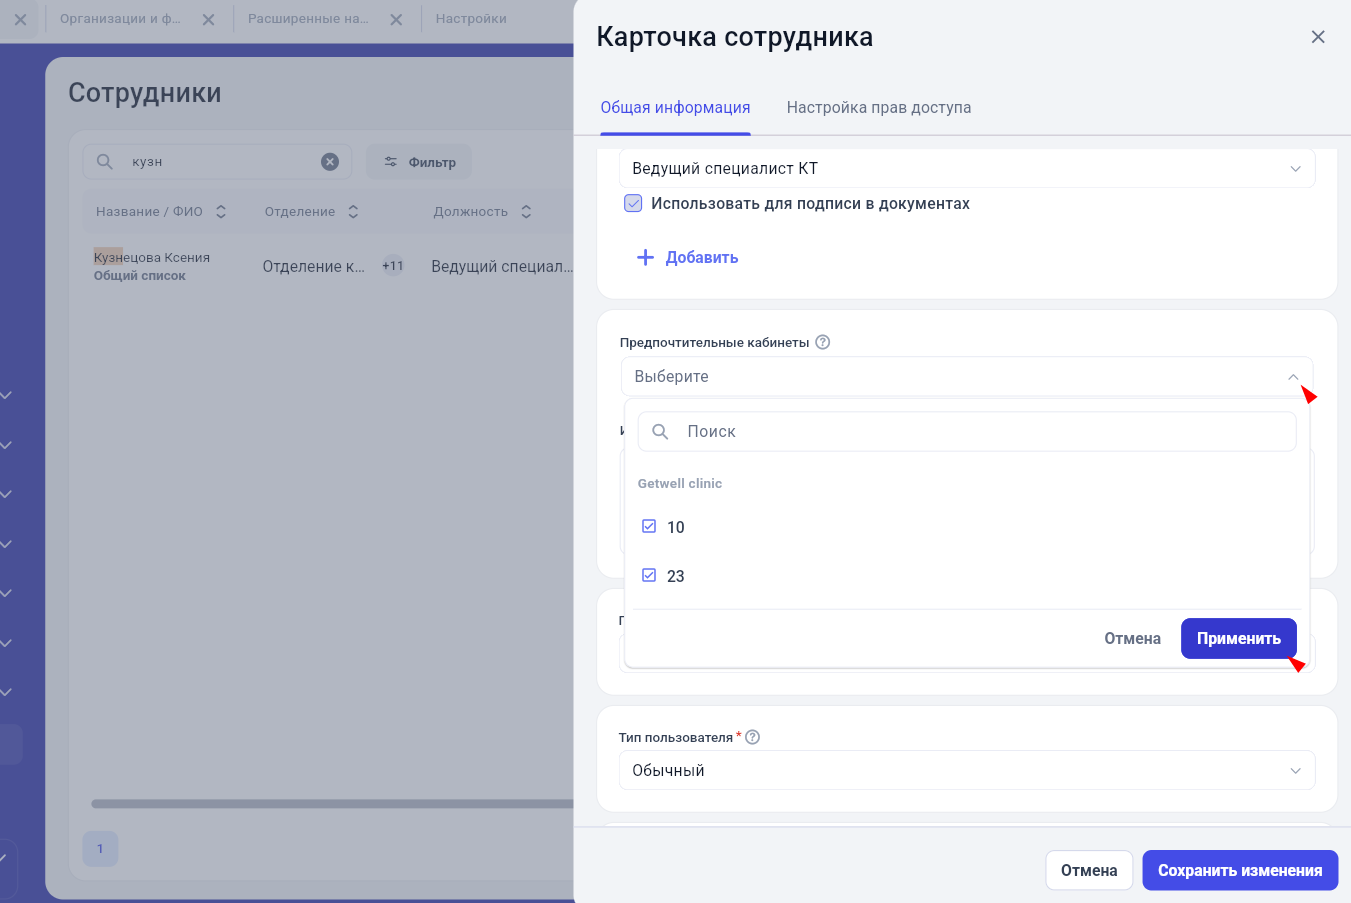Open the Настройки tab

tap(471, 19)
